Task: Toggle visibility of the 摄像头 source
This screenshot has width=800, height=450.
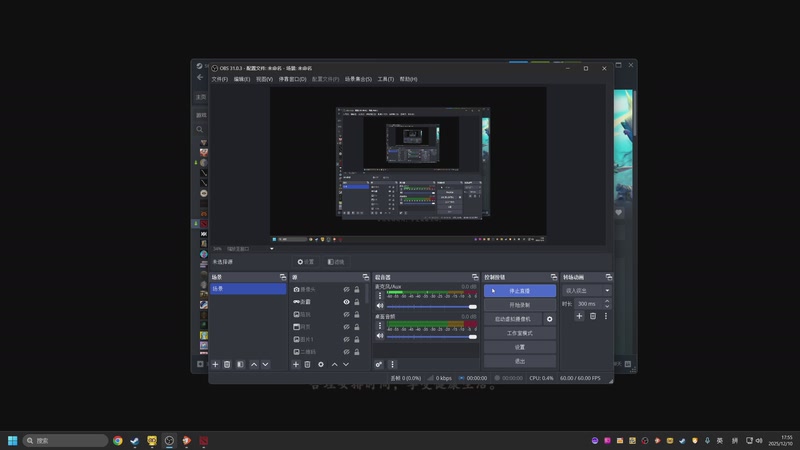Action: pos(346,289)
